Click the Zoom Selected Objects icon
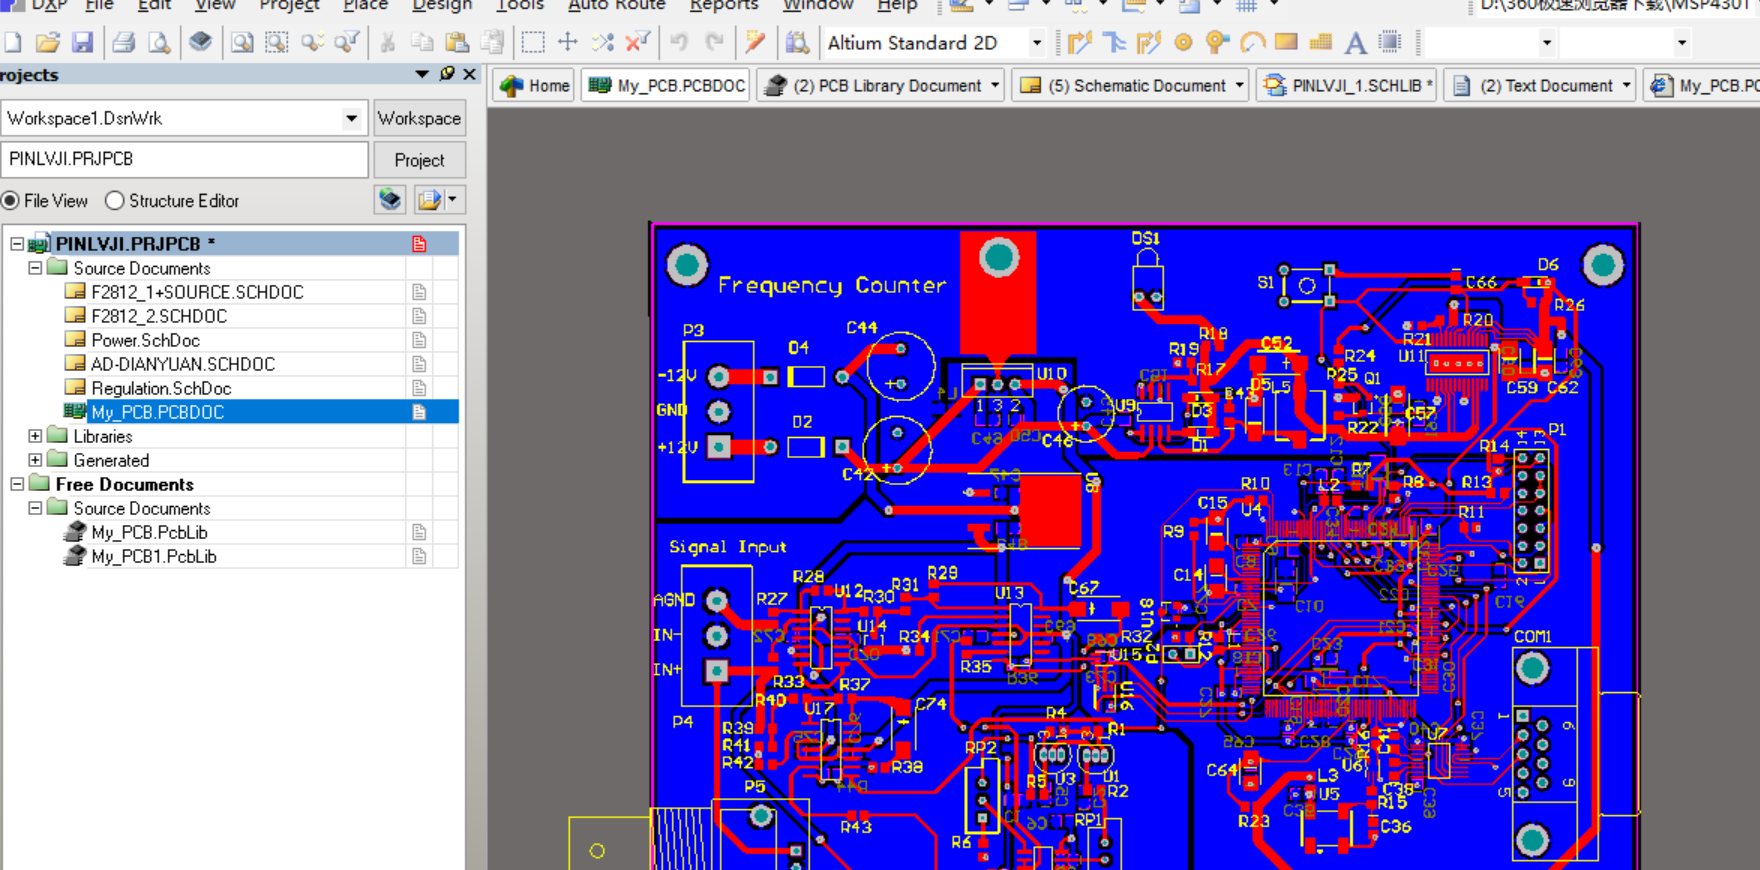 [312, 43]
